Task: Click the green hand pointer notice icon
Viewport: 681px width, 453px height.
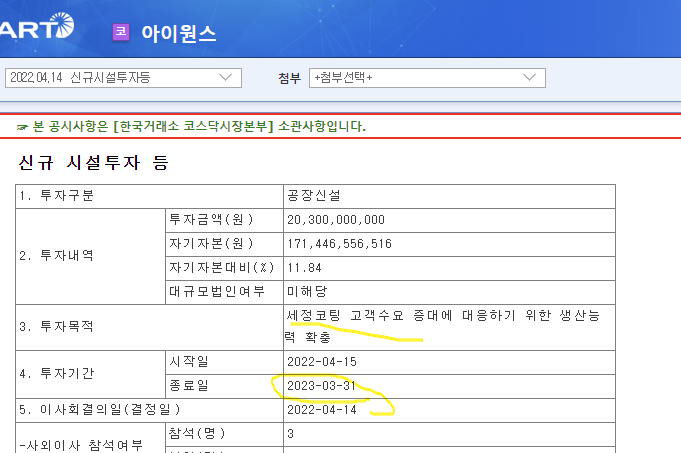Action: pyautogui.click(x=22, y=127)
